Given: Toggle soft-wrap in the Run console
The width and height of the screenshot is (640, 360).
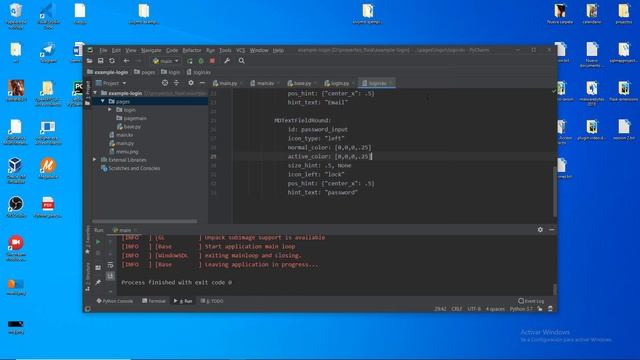Looking at the screenshot, I should (x=110, y=265).
